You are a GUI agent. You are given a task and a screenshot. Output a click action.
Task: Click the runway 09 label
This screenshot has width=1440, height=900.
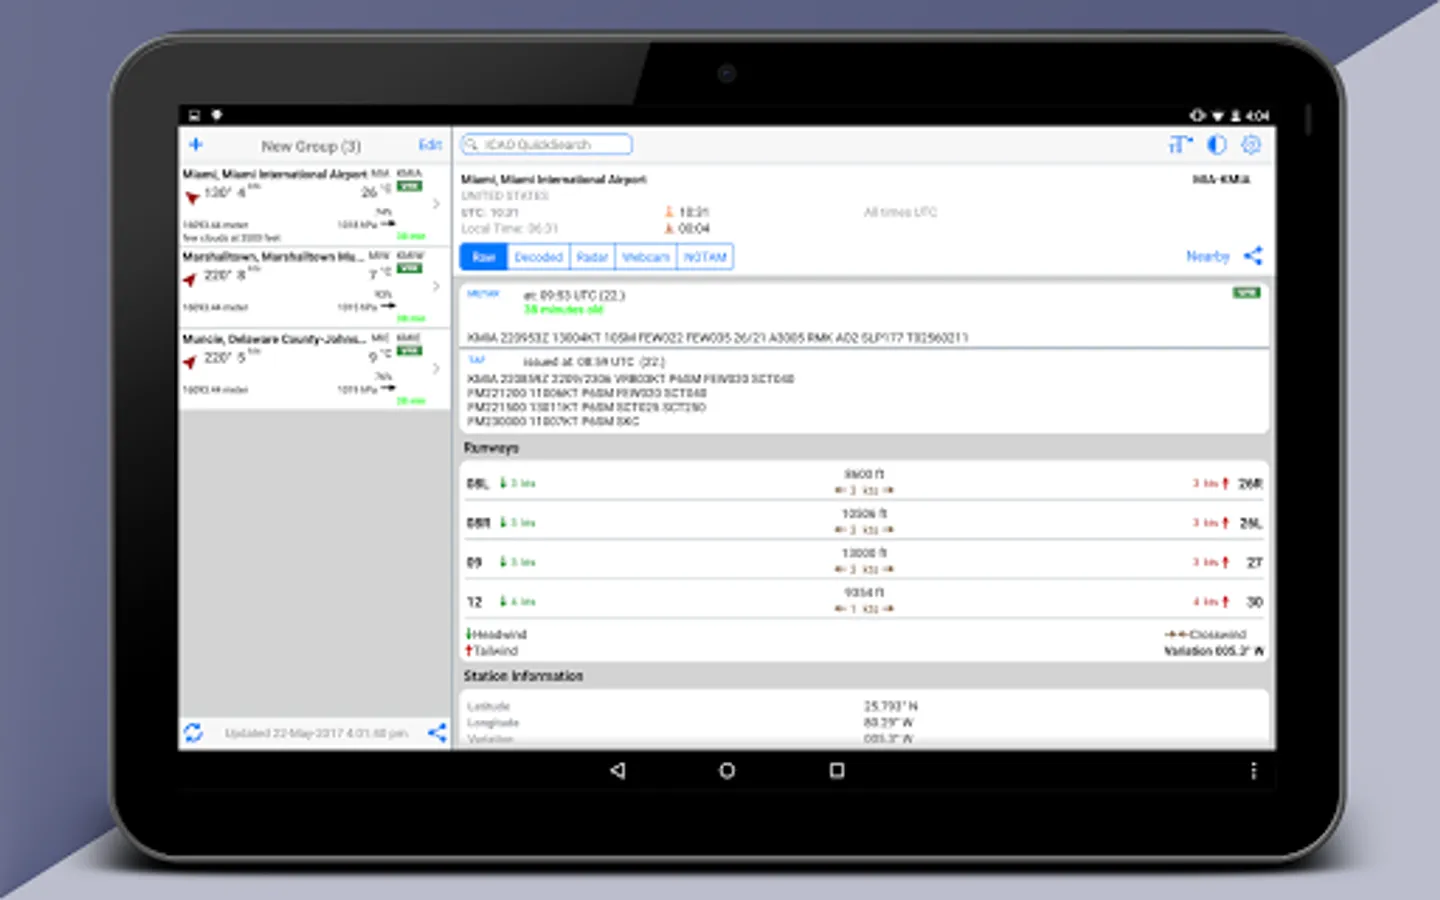(474, 563)
